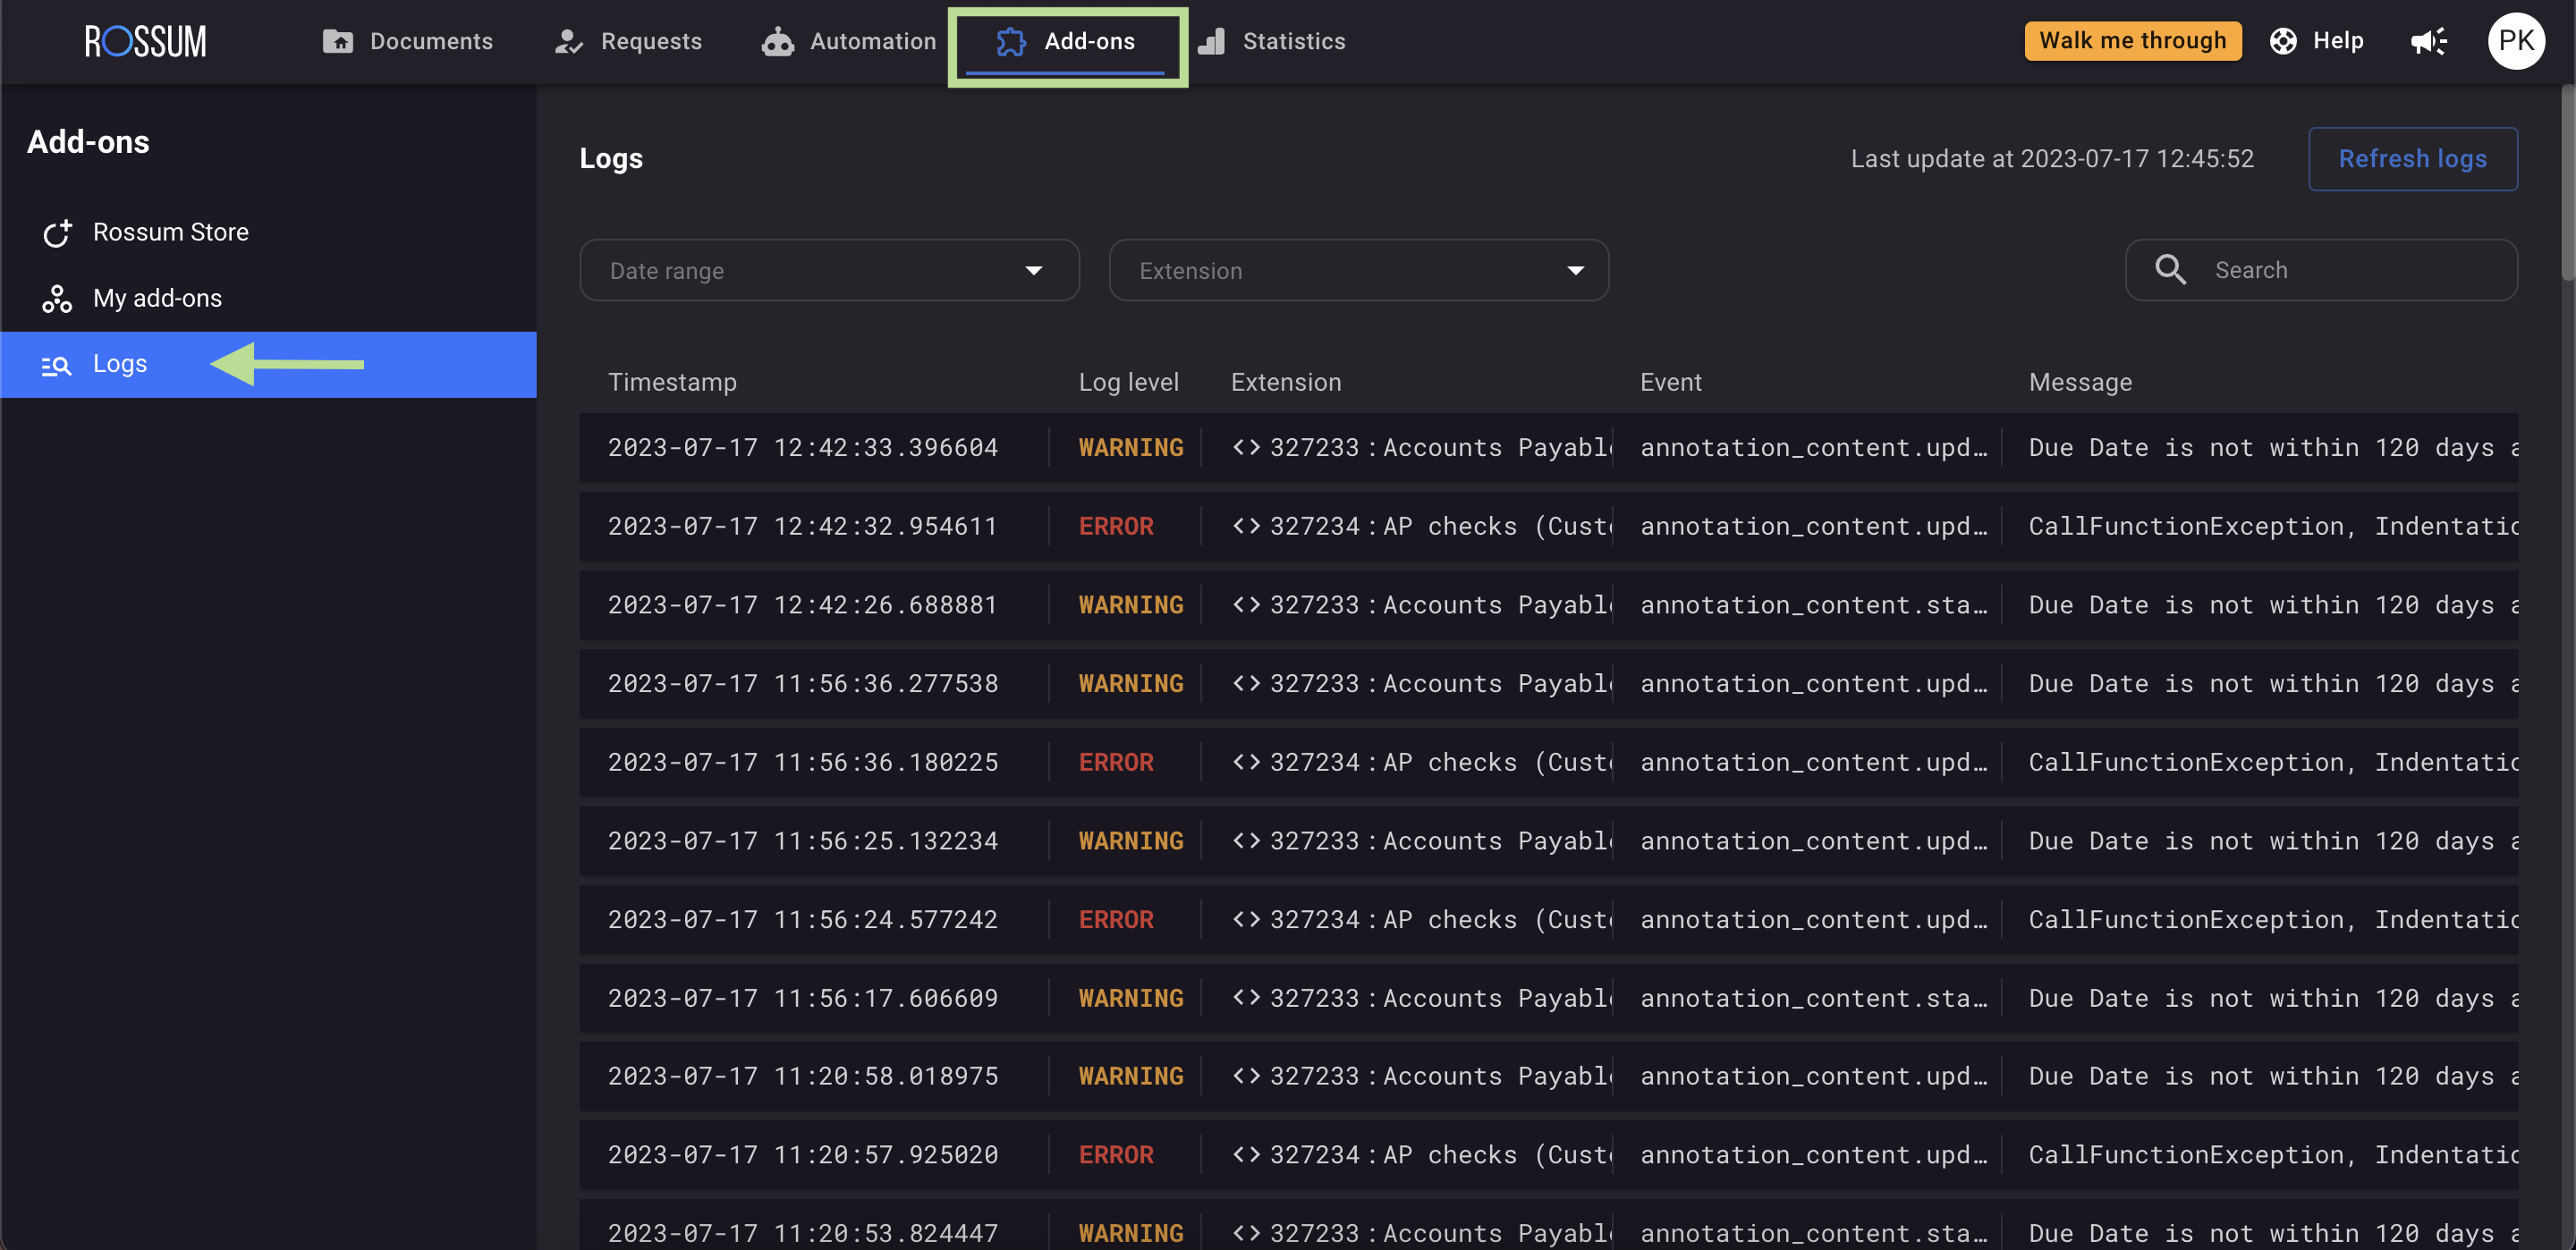This screenshot has height=1250, width=2576.
Task: Click the Statistics bar chart icon
Action: 1211,41
